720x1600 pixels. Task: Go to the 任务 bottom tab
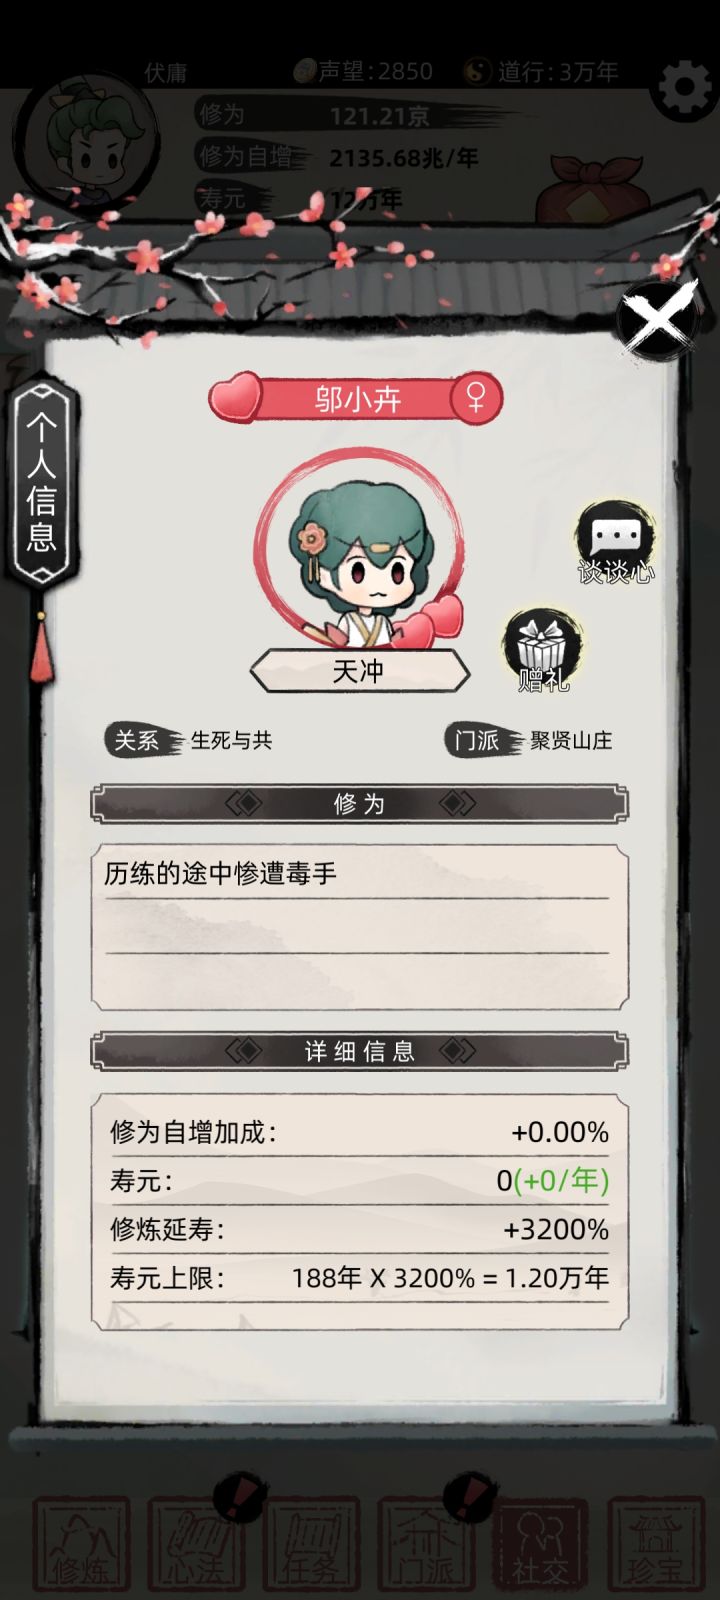pos(311,1544)
